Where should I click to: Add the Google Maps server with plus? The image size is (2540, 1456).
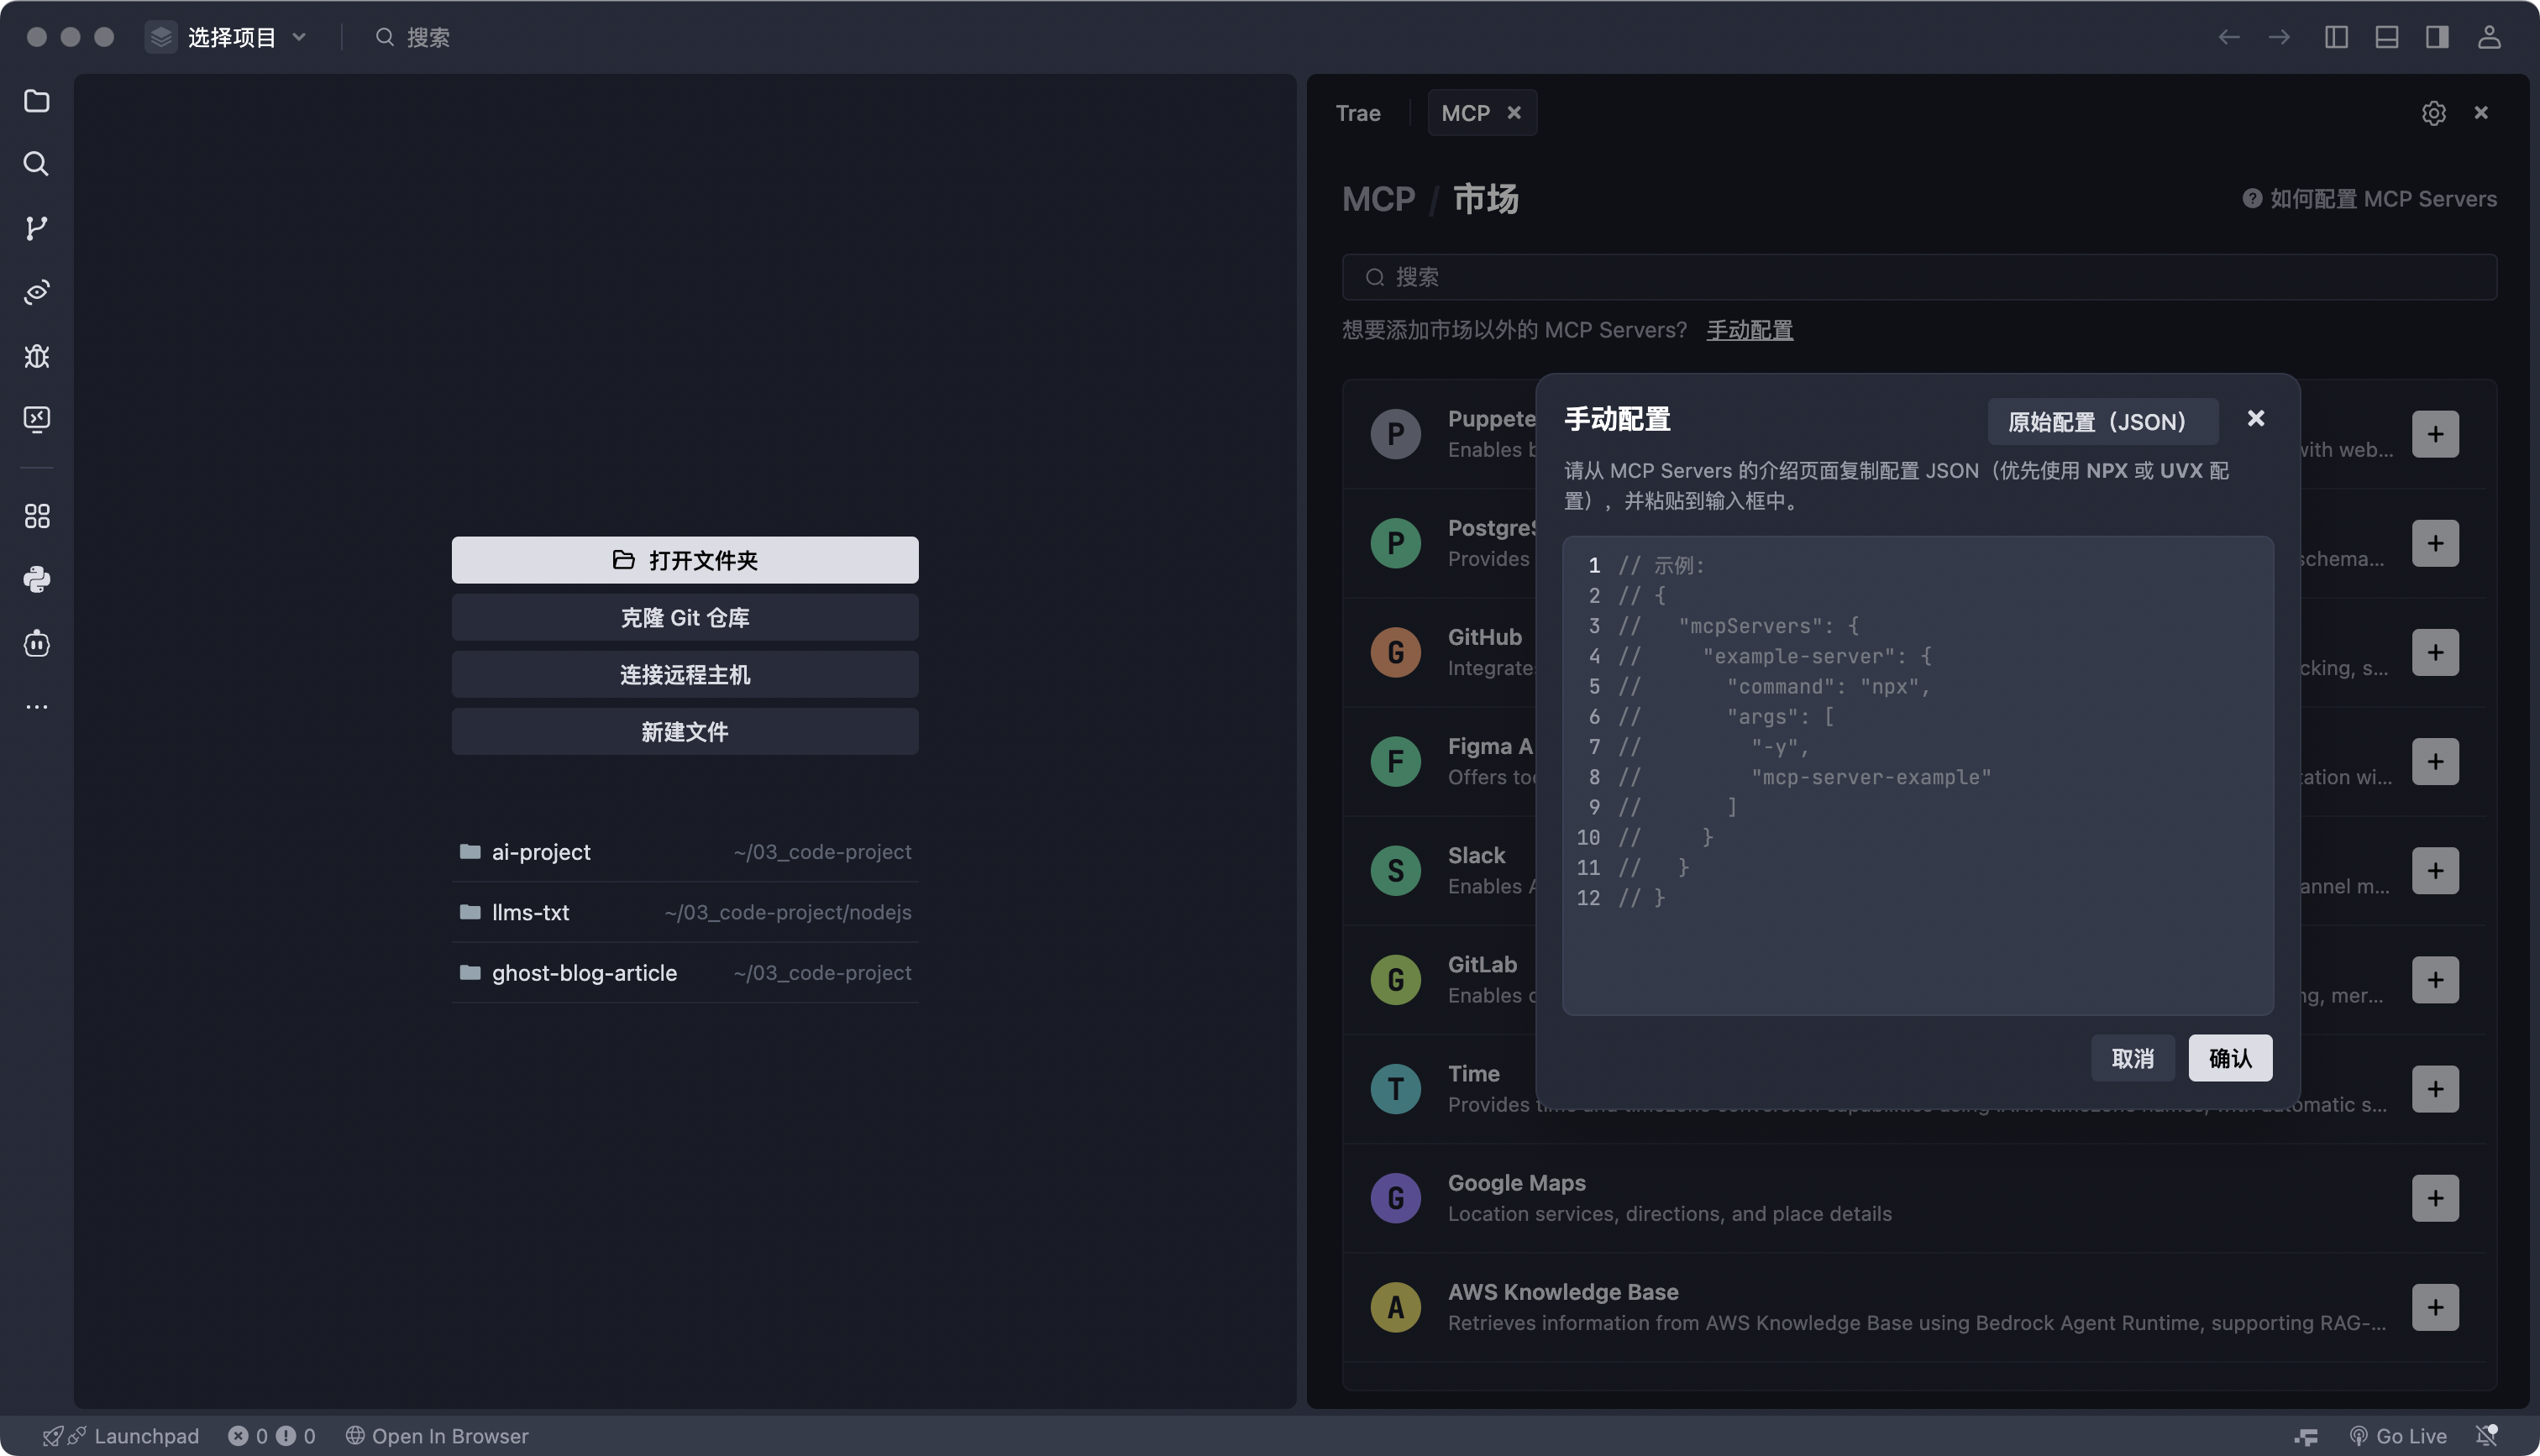[2434, 1198]
